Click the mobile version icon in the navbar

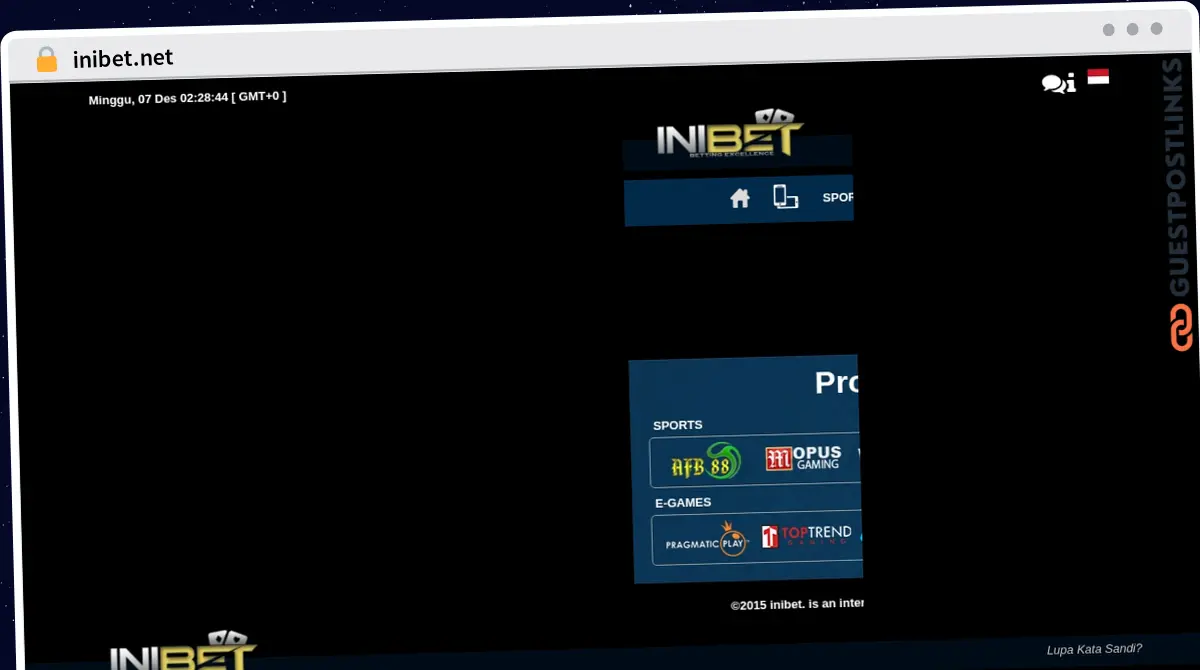[785, 197]
